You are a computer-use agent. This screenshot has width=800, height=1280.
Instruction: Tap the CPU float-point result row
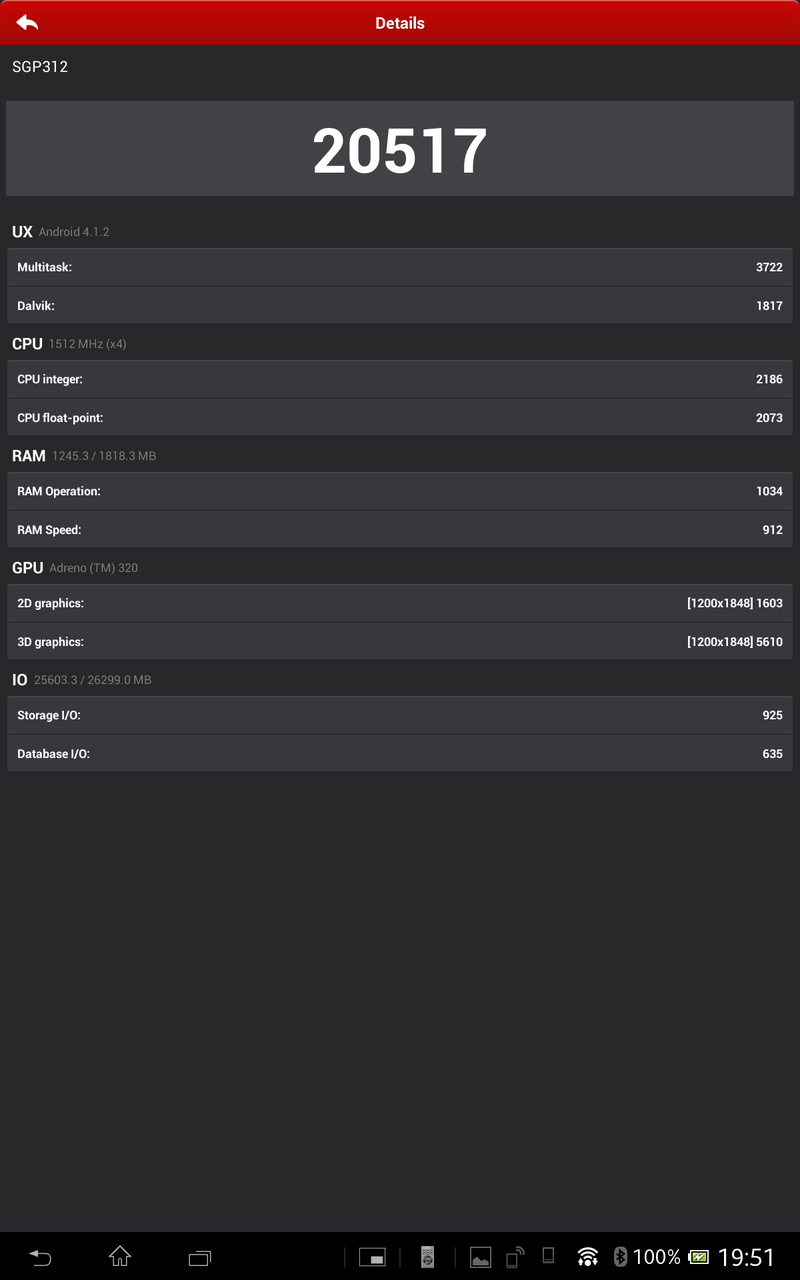pos(400,418)
